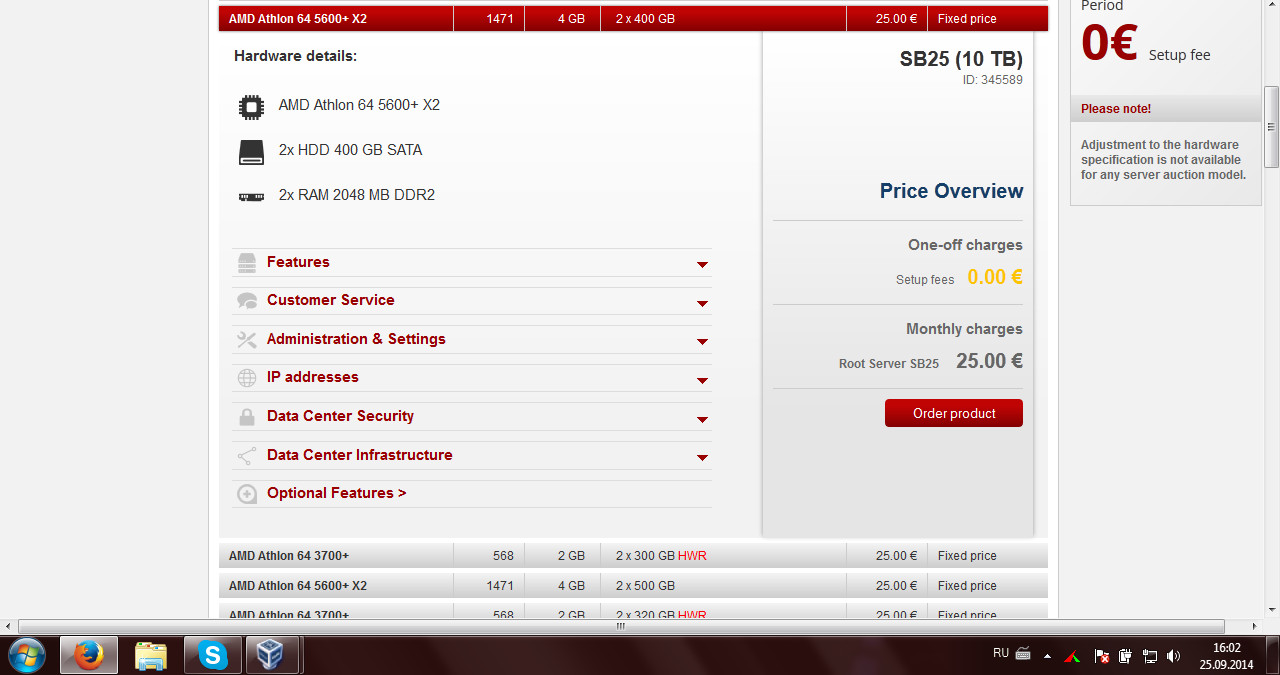Expand the Data Center Security arrow
The height and width of the screenshot is (675, 1280).
tap(702, 419)
